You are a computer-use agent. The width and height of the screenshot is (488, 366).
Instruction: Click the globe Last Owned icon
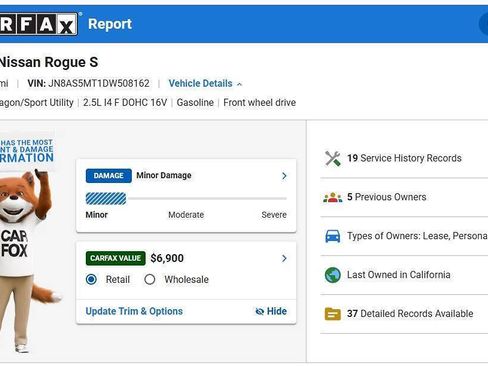pyautogui.click(x=332, y=275)
